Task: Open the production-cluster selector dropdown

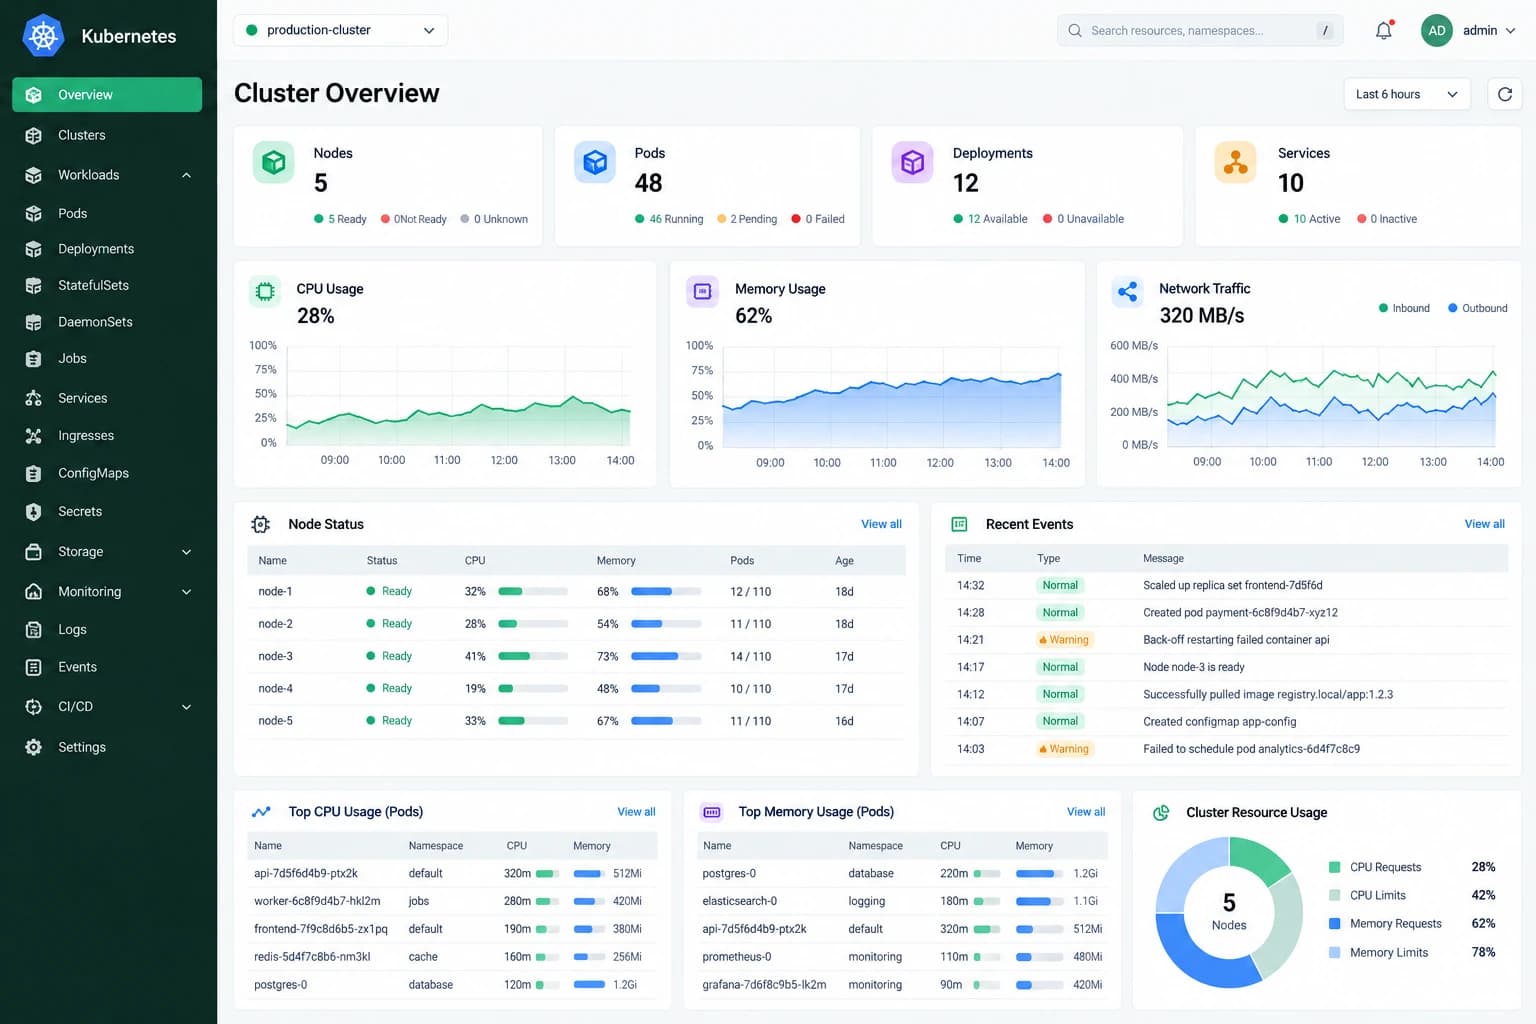Action: 340,30
